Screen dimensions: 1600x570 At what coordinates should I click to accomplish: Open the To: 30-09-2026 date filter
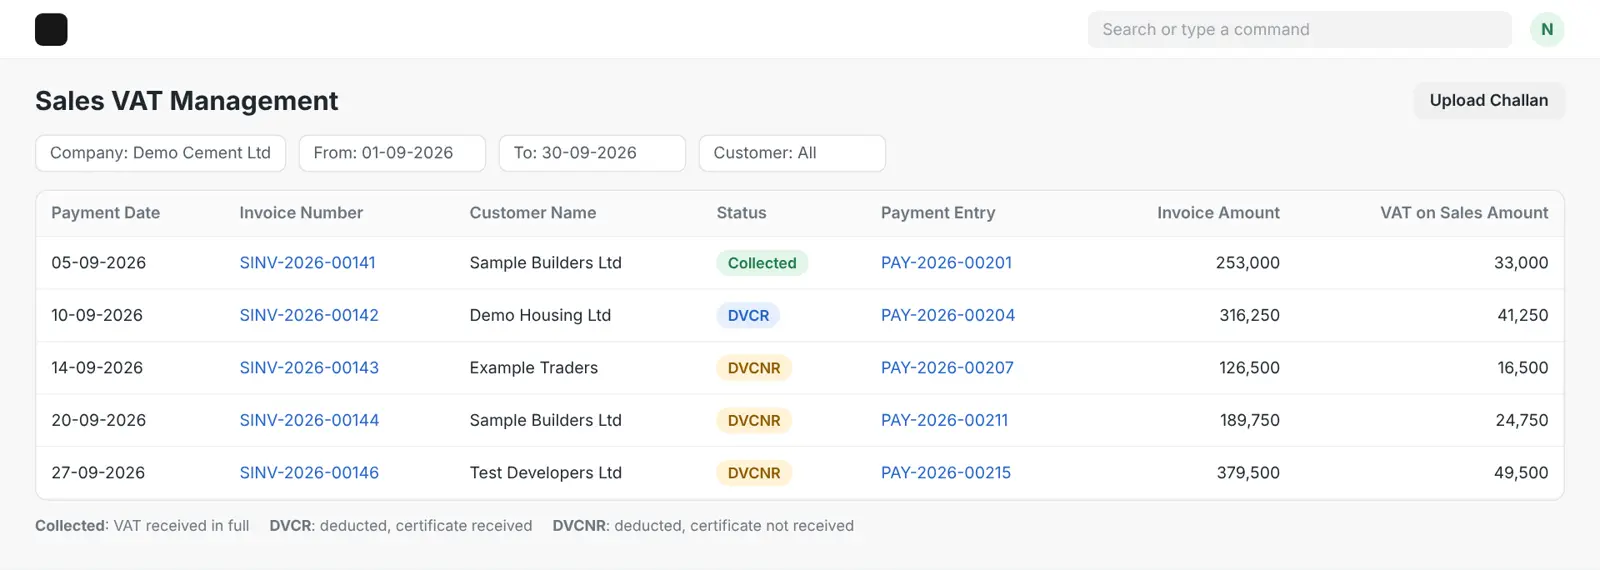[592, 153]
